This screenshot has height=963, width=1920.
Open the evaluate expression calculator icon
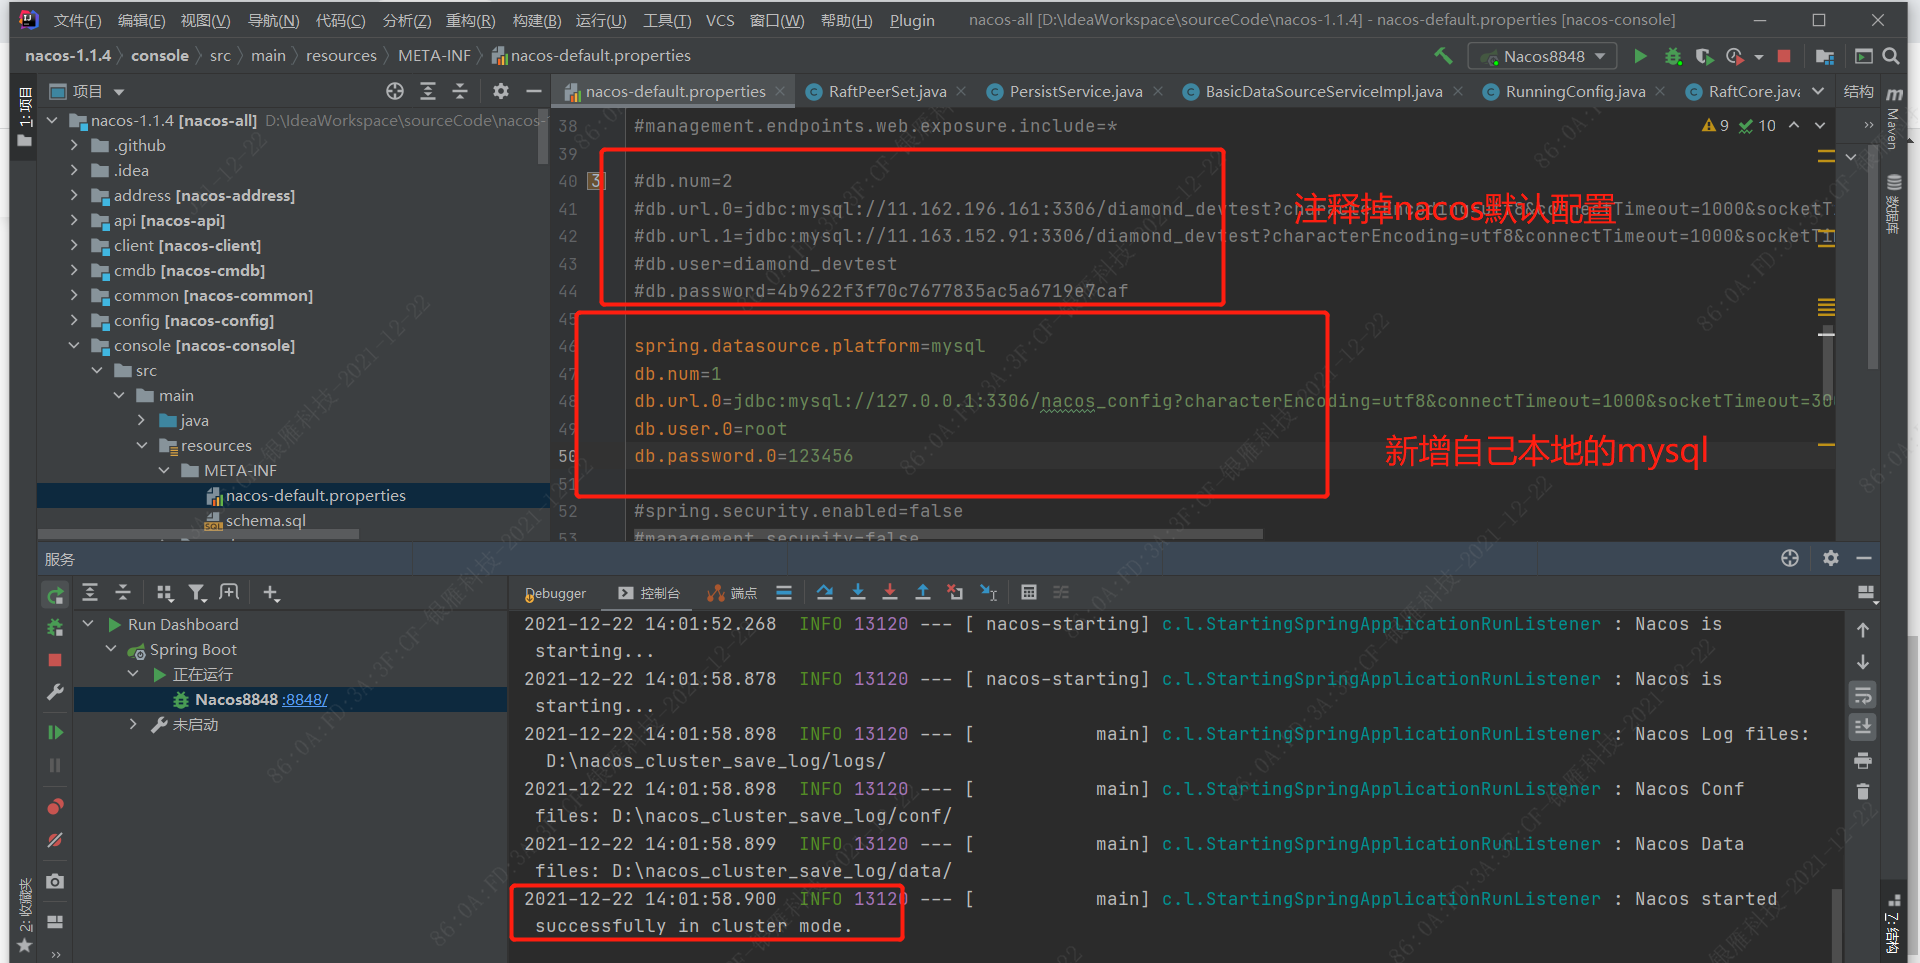click(1029, 592)
